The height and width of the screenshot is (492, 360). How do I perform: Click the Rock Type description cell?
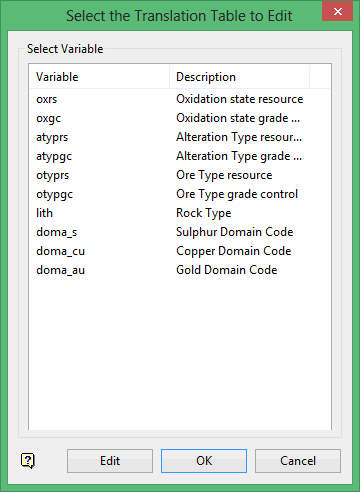click(204, 213)
